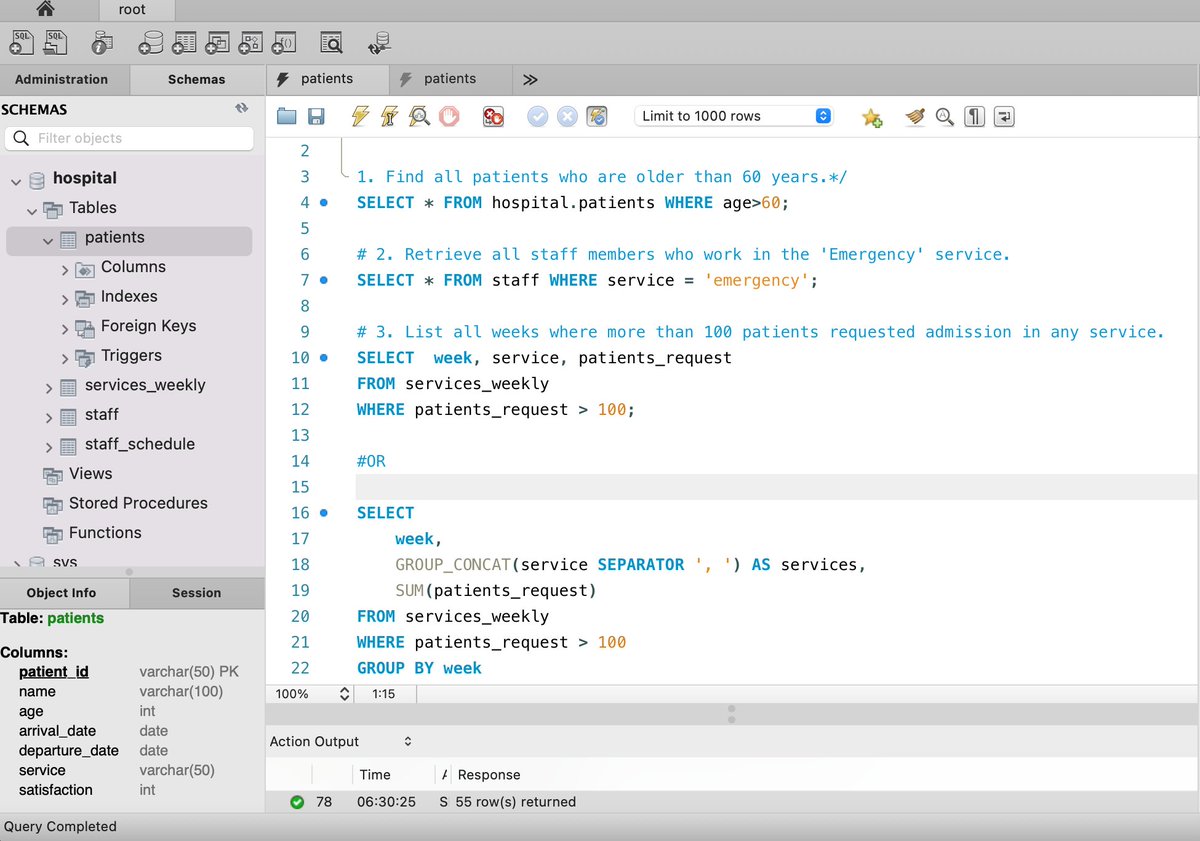Create a new schema icon

point(151,42)
